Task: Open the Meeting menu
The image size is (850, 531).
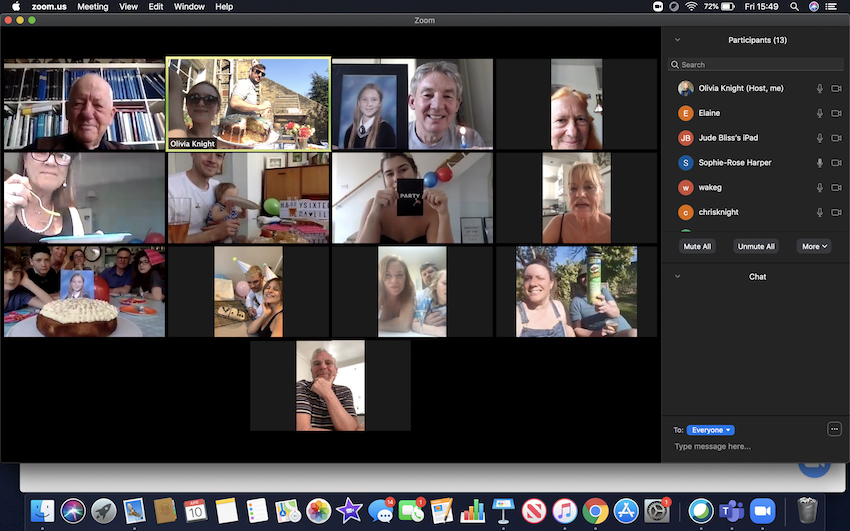Action: 93,7
